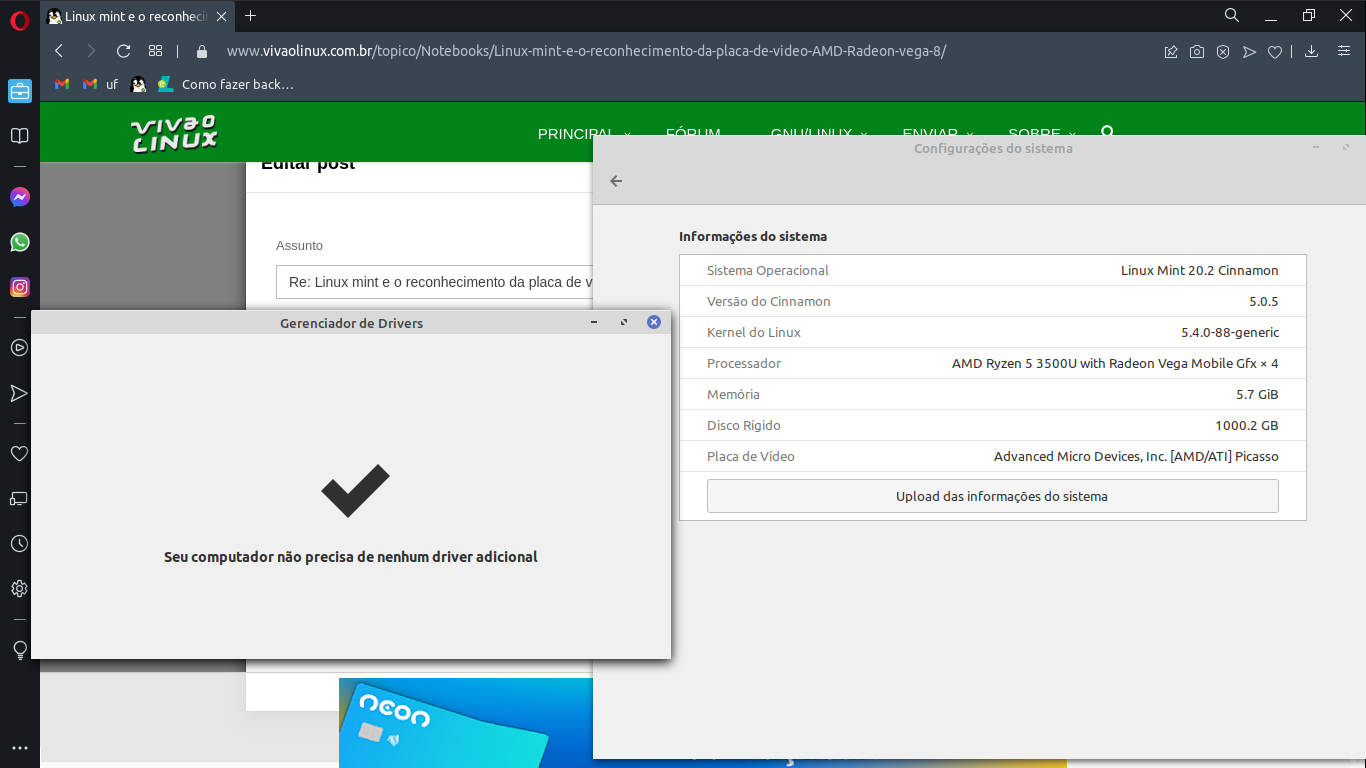The height and width of the screenshot is (768, 1366).
Task: Select the 1000.2 GB disk value
Action: 1247,425
